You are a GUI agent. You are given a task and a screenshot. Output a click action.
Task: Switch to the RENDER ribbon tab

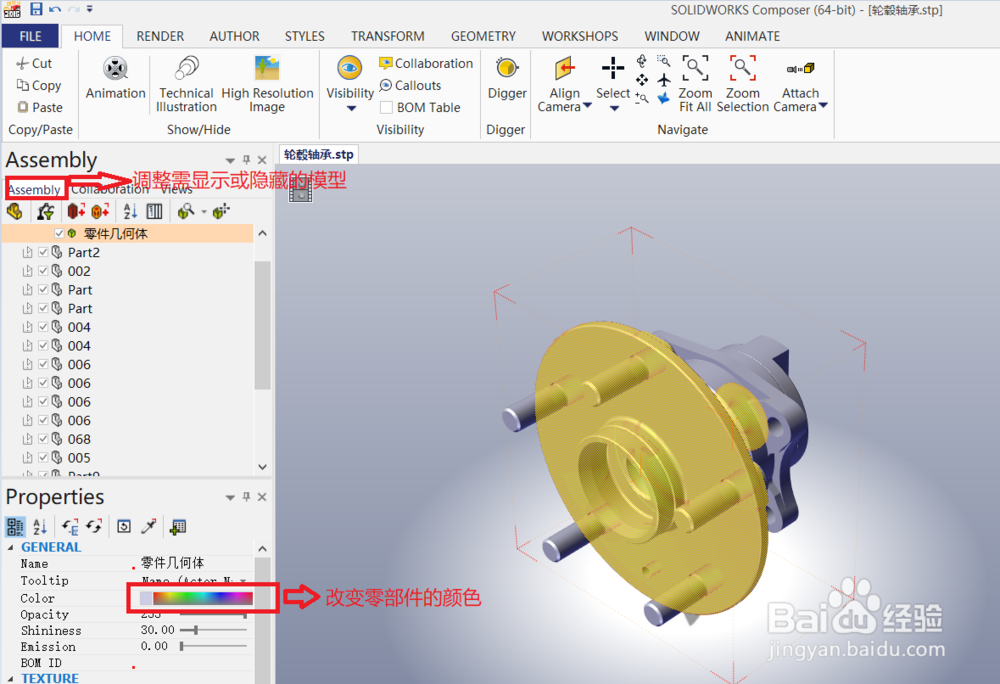pyautogui.click(x=160, y=36)
